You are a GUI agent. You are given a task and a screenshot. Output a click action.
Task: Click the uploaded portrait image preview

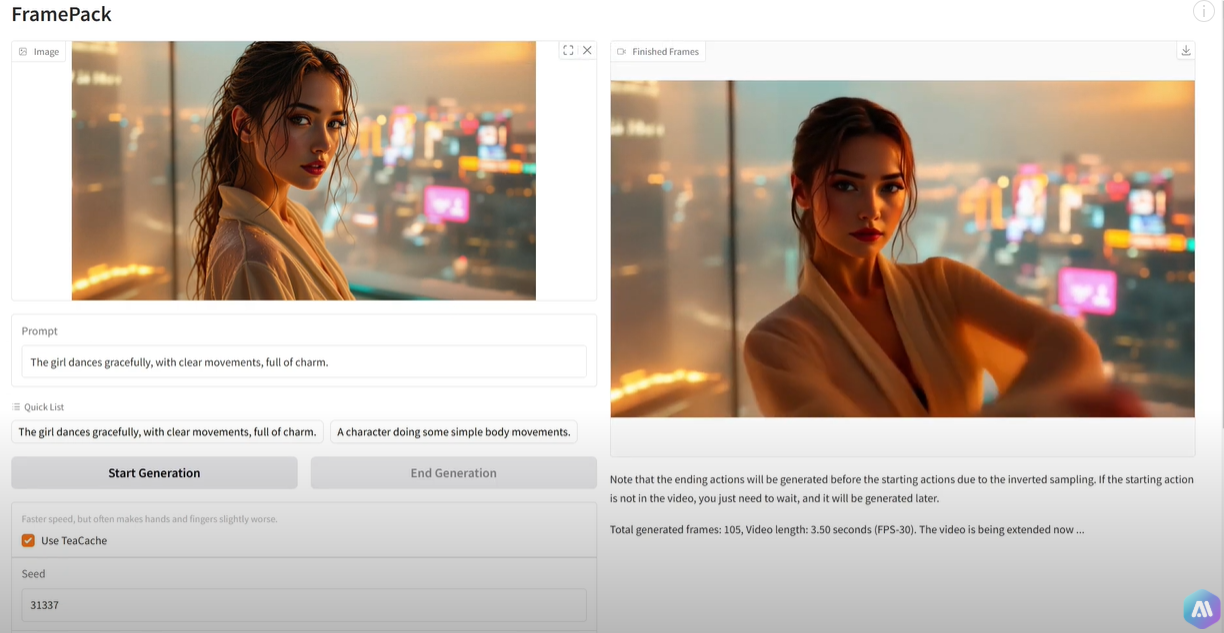[x=304, y=170]
